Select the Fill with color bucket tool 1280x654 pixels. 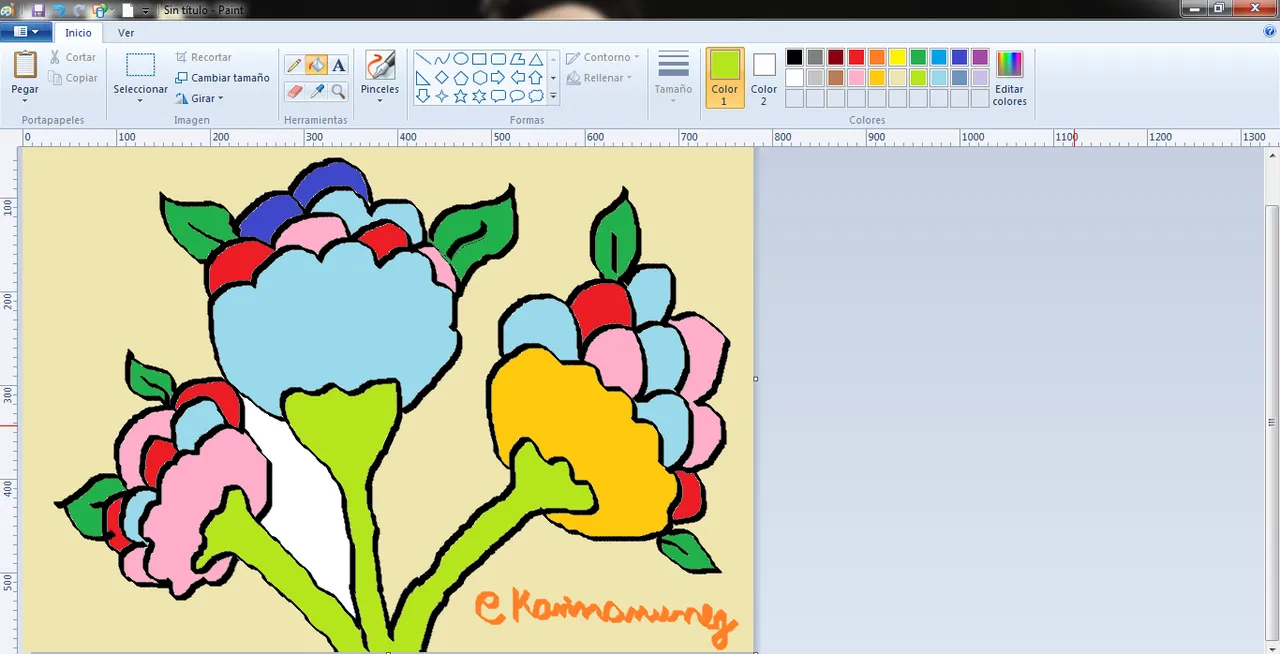pos(316,66)
